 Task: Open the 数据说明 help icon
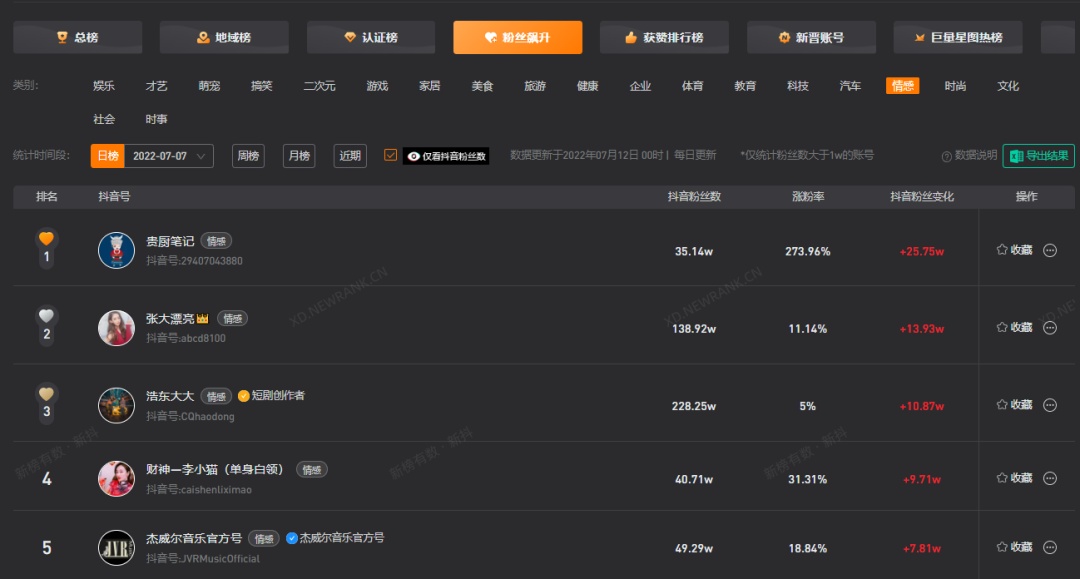946,156
